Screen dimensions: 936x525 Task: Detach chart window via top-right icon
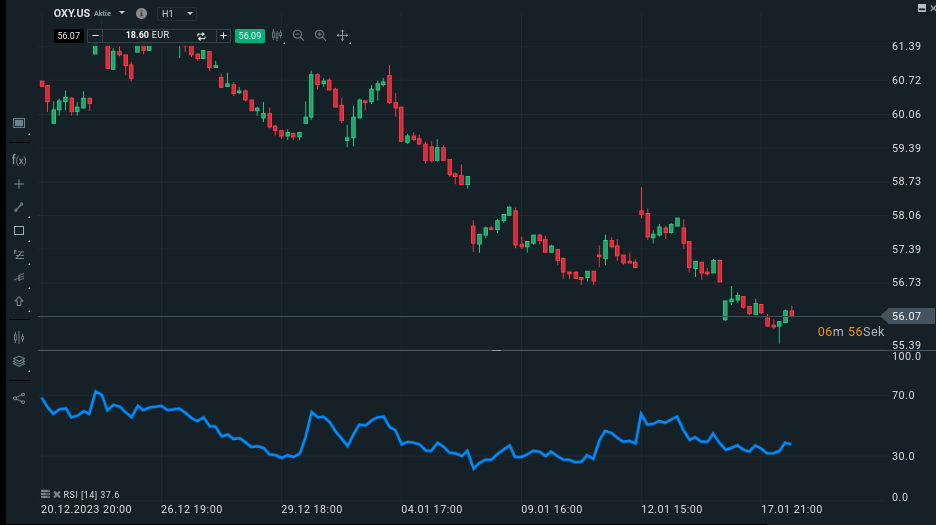pos(922,8)
